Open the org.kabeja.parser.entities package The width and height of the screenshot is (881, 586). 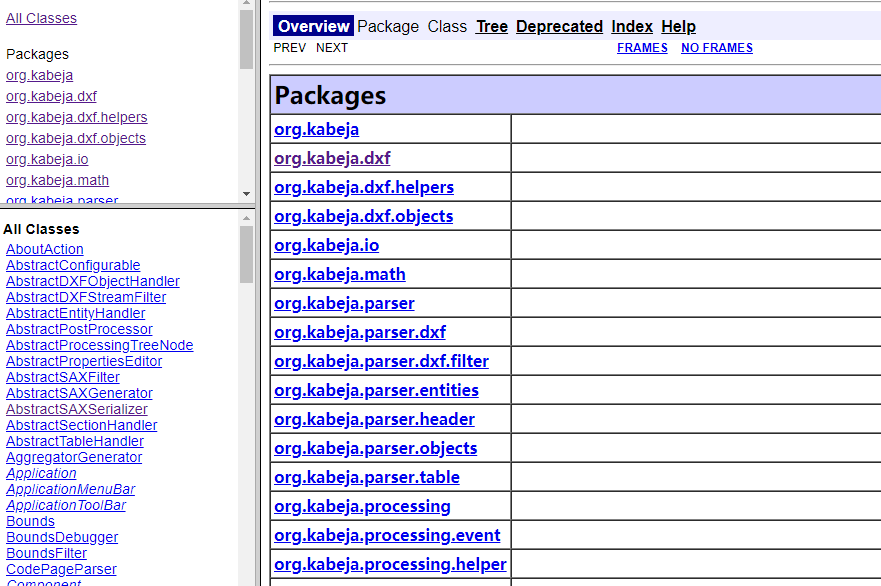(x=376, y=390)
